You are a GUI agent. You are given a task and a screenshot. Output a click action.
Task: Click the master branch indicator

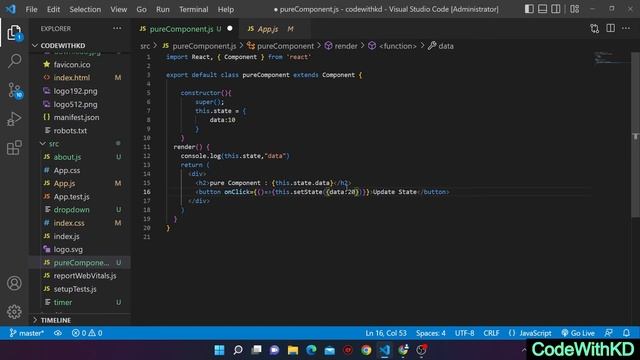(x=27, y=333)
